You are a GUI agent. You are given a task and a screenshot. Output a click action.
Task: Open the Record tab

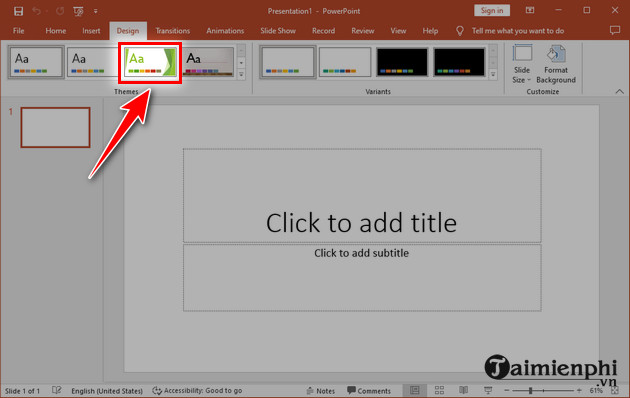(x=323, y=31)
